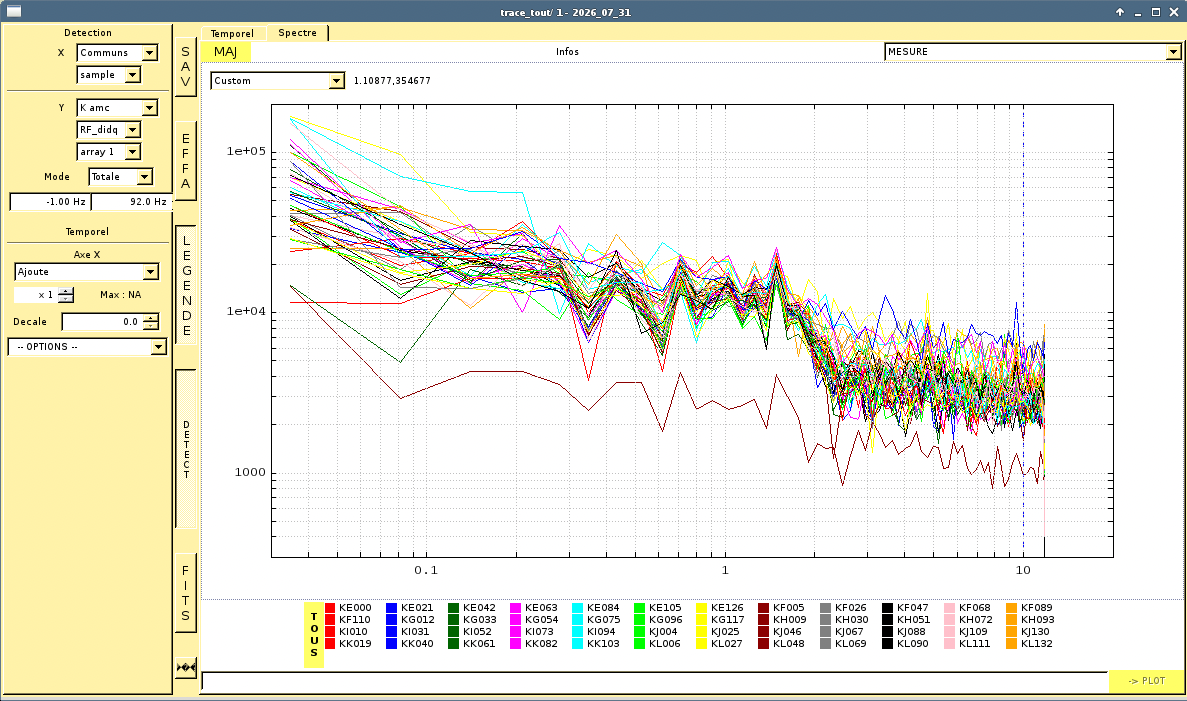Click the yellow TOUS toggle-all button
This screenshot has height=701, width=1187.
(x=314, y=635)
